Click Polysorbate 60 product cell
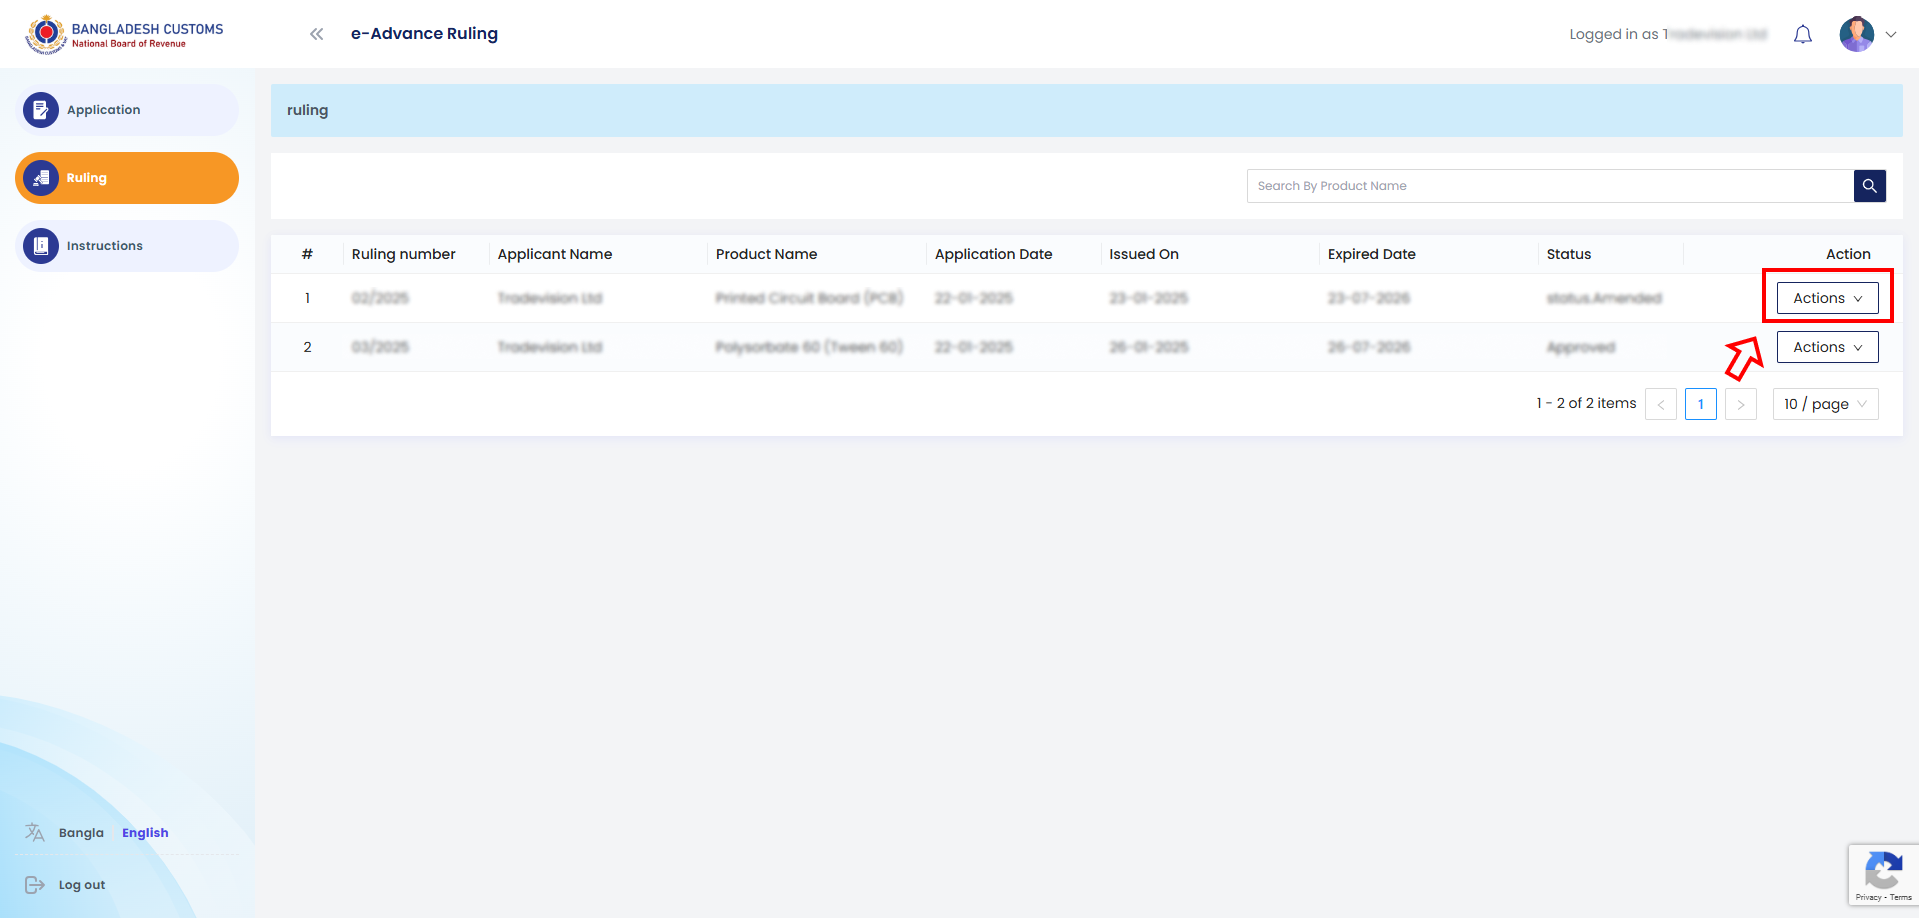Viewport: 1919px width, 918px height. (809, 347)
